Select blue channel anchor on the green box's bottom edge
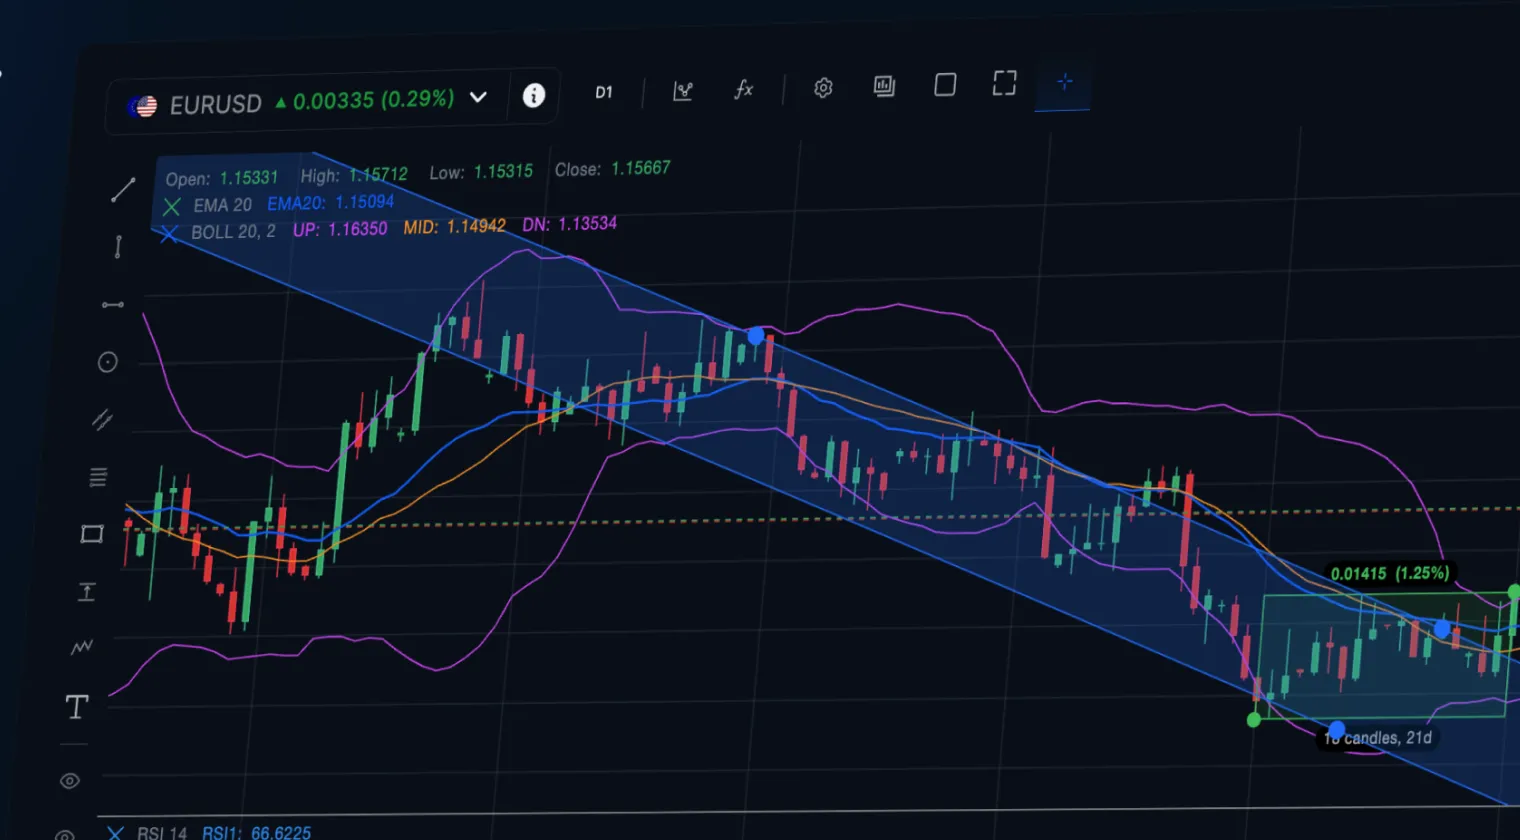Screen dimensions: 1520x840 click(x=1337, y=729)
